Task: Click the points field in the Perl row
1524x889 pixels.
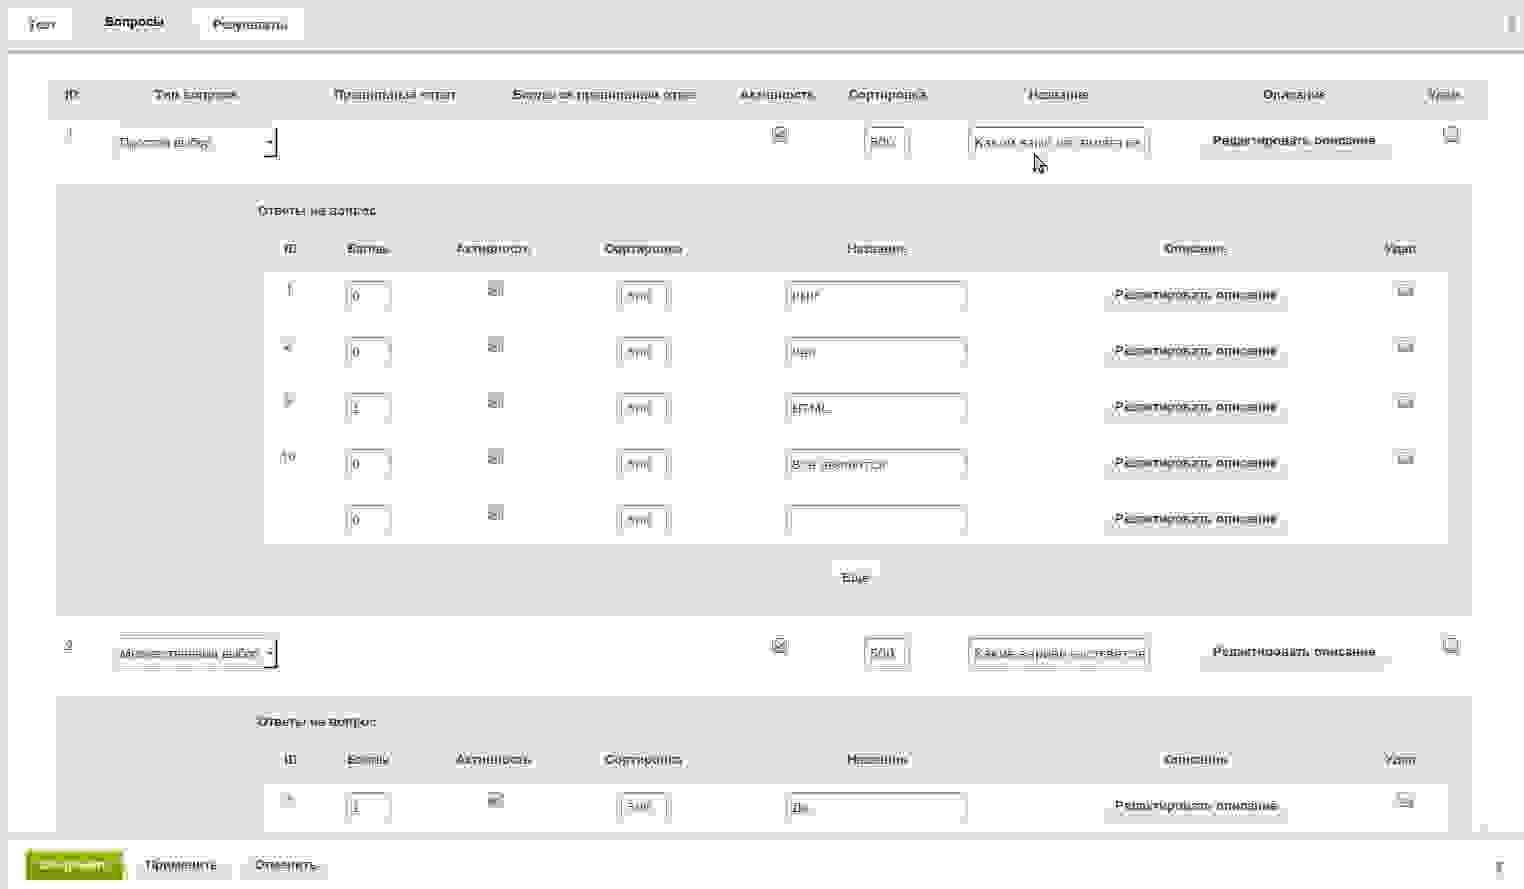Action: point(367,352)
